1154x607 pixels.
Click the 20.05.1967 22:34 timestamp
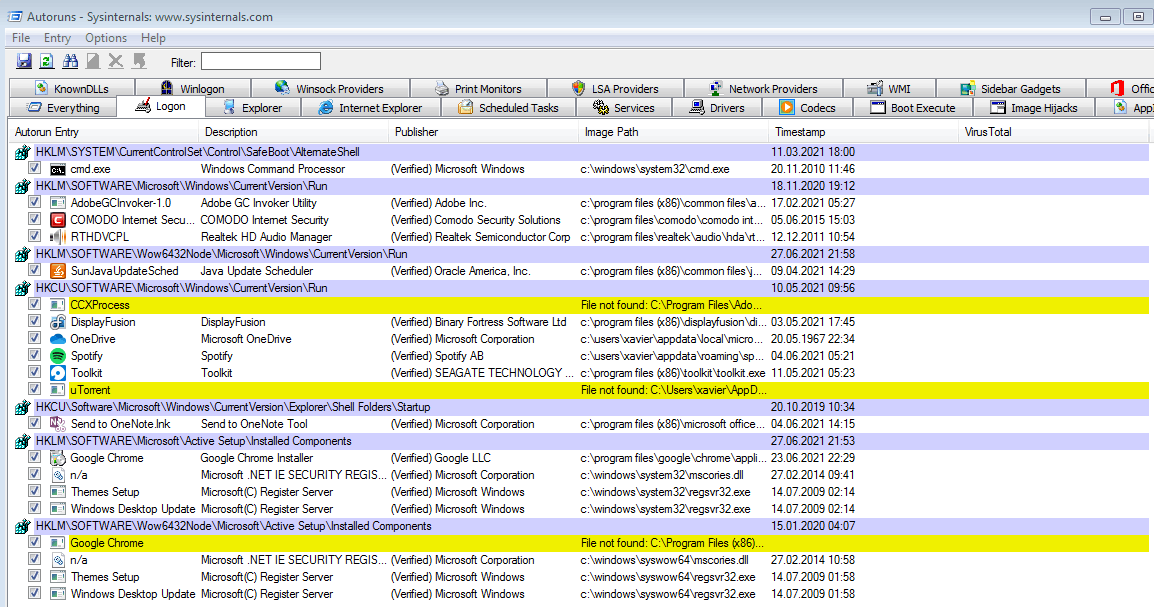click(x=813, y=339)
